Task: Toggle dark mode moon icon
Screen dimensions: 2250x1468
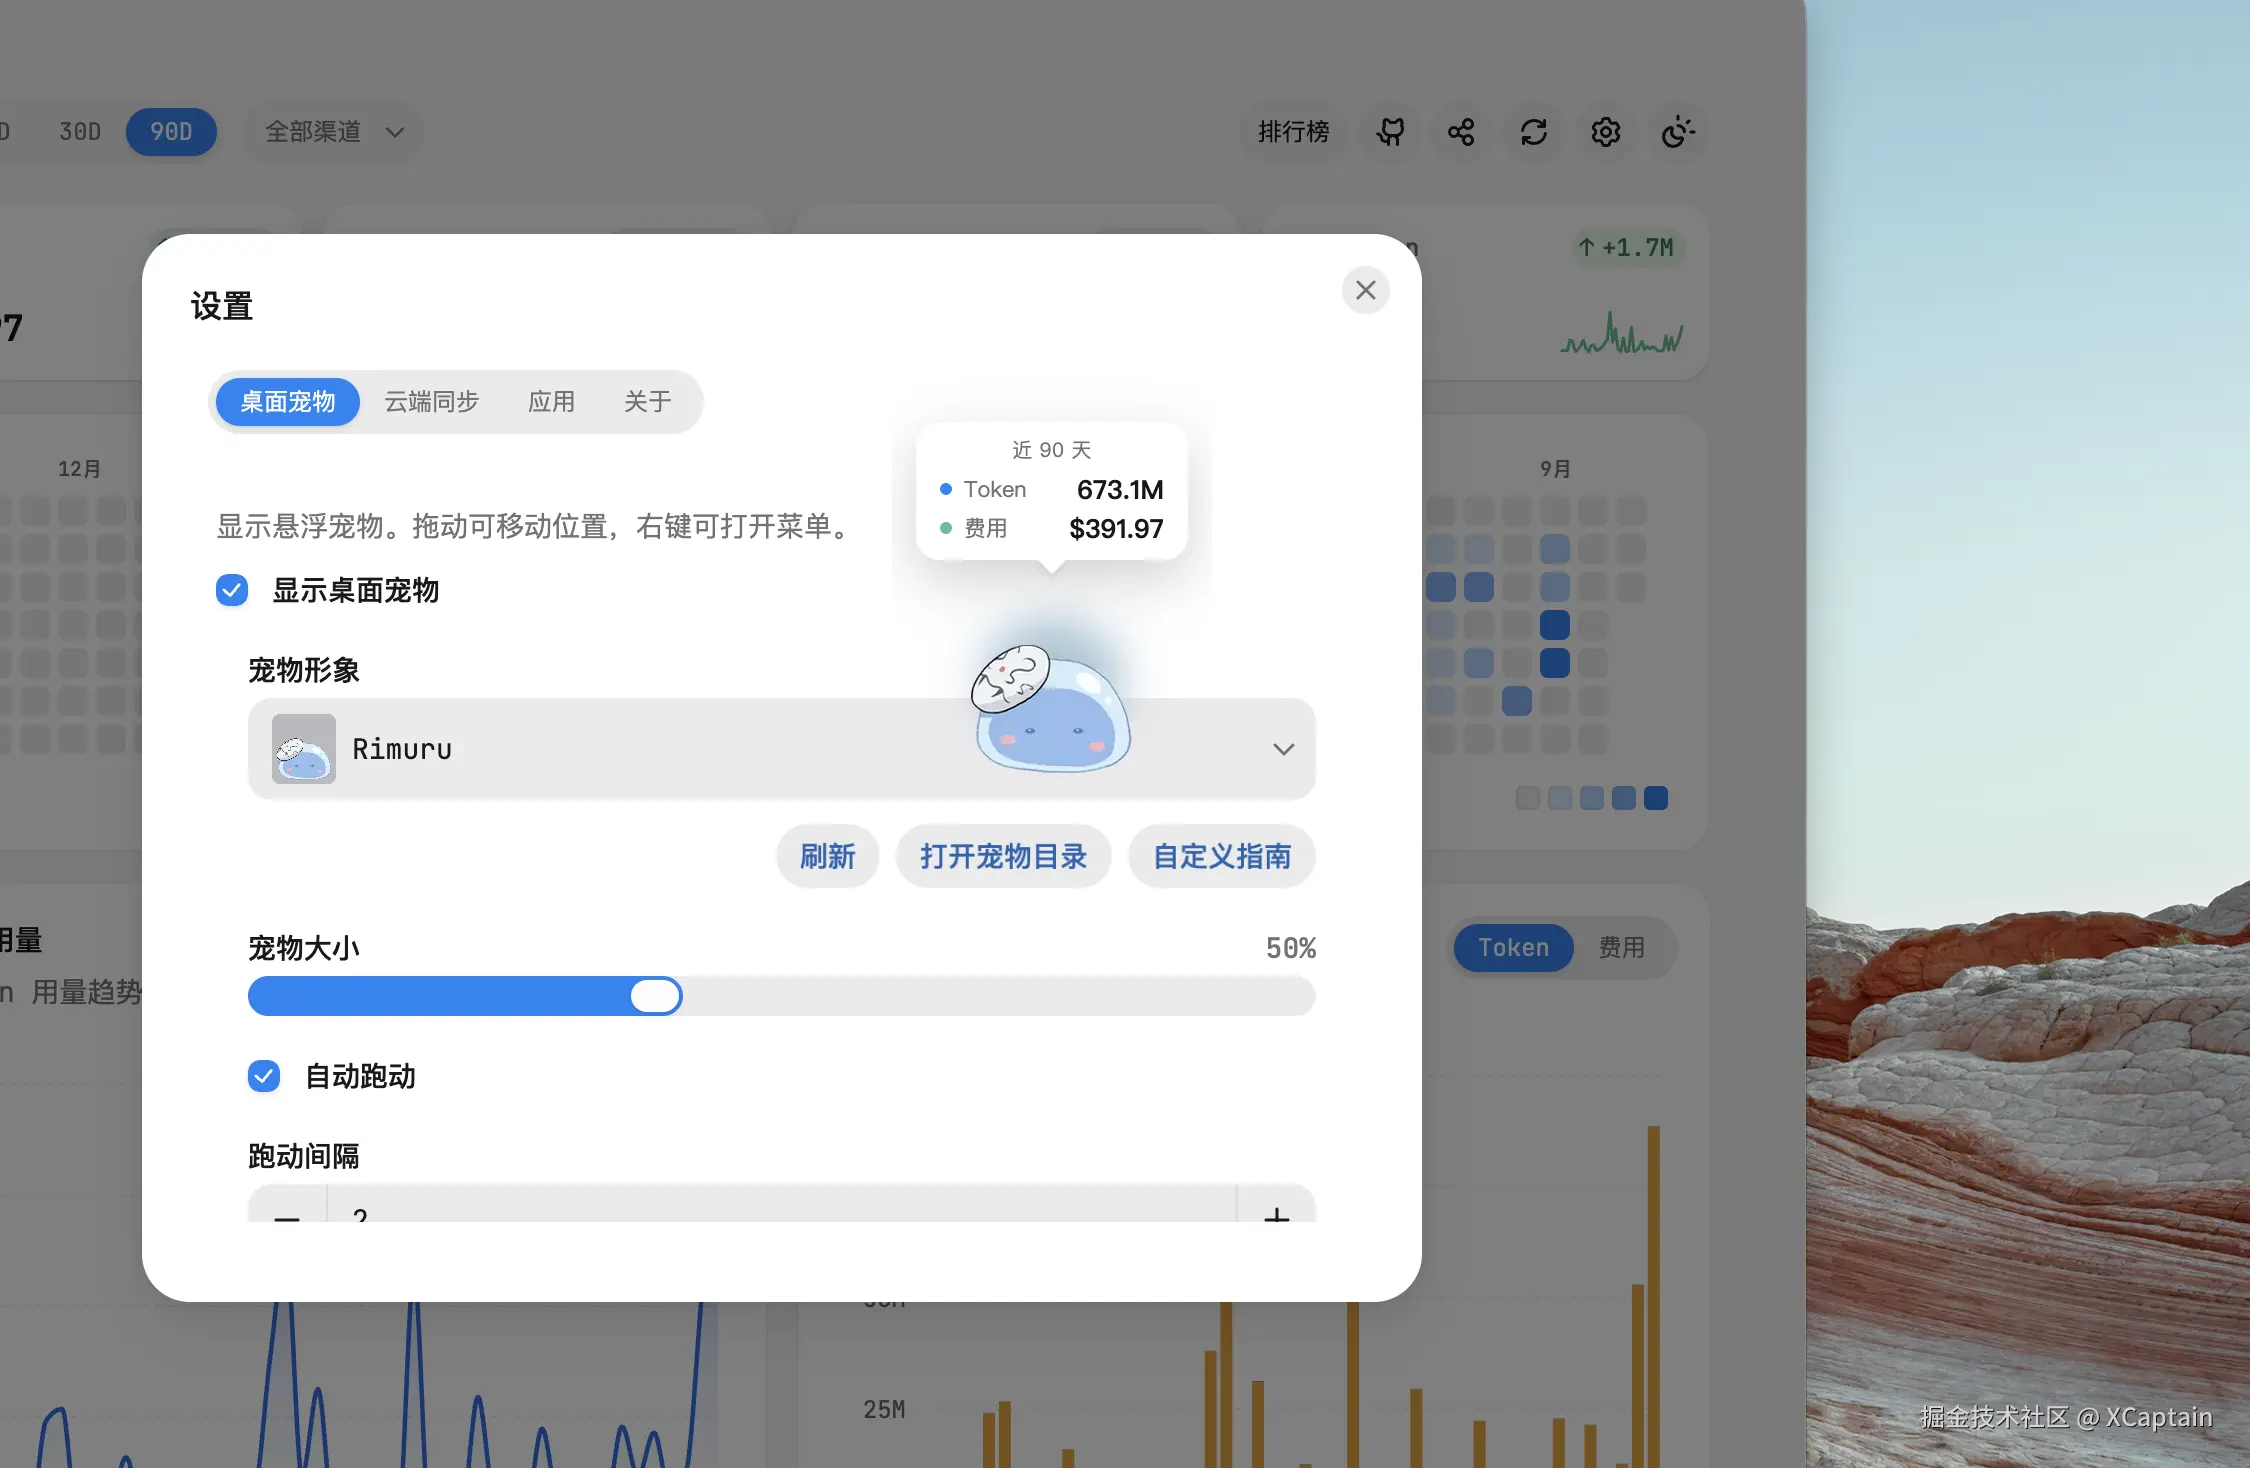Action: point(1678,132)
